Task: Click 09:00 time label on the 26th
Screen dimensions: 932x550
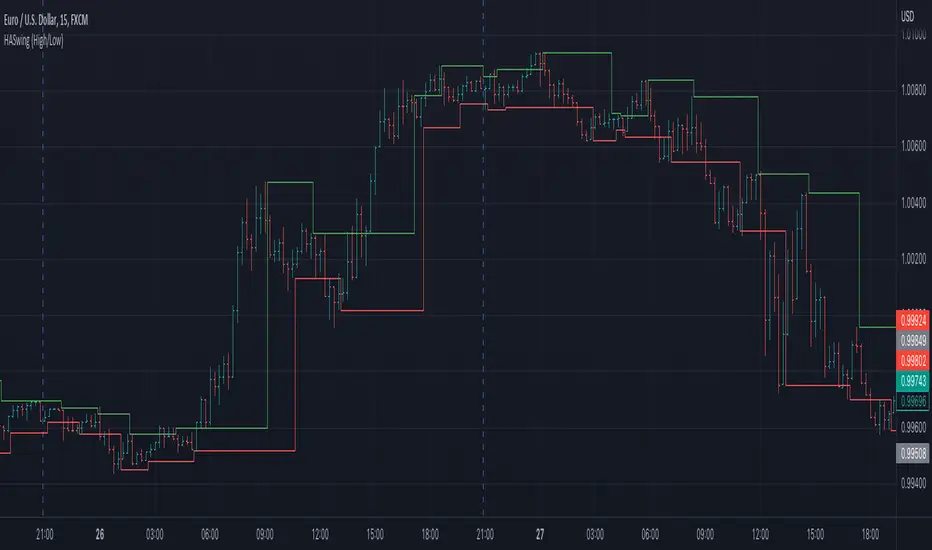Action: pyautogui.click(x=265, y=533)
